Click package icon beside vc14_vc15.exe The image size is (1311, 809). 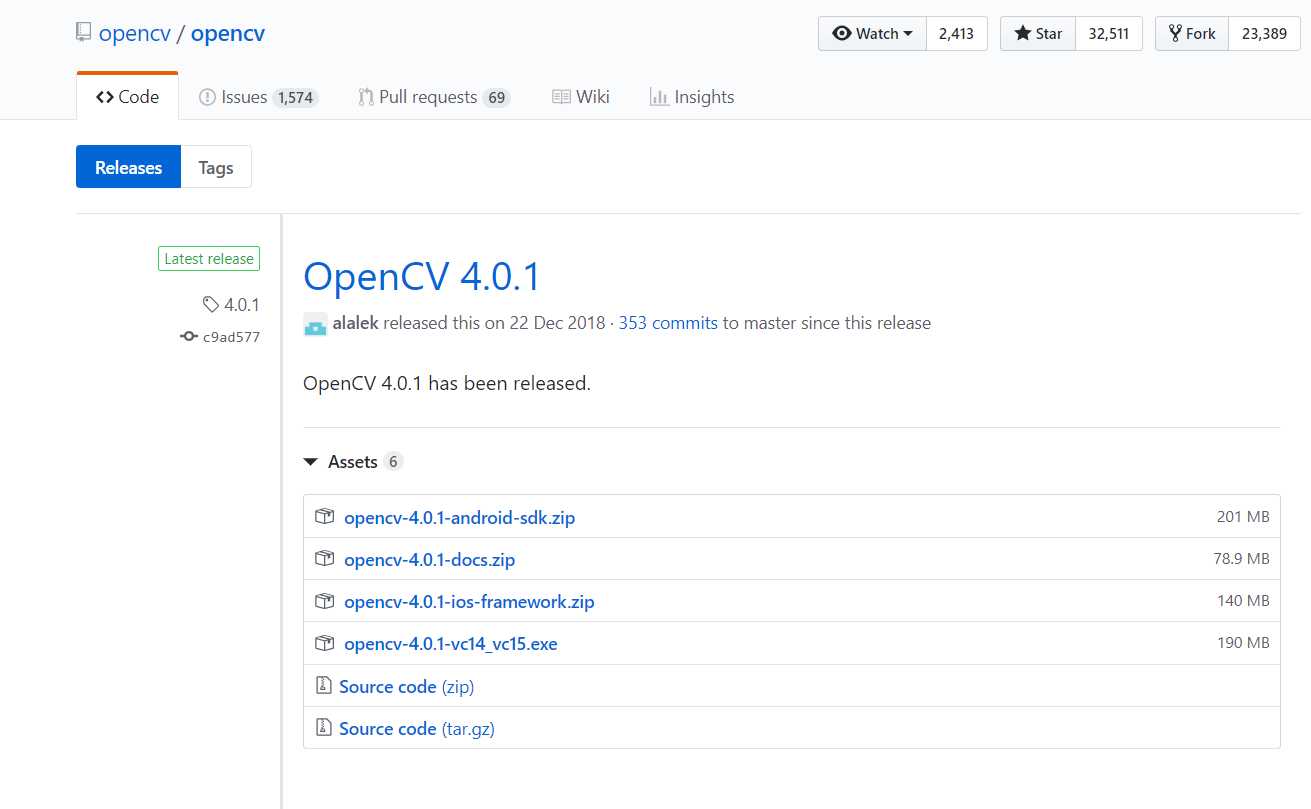tap(324, 642)
